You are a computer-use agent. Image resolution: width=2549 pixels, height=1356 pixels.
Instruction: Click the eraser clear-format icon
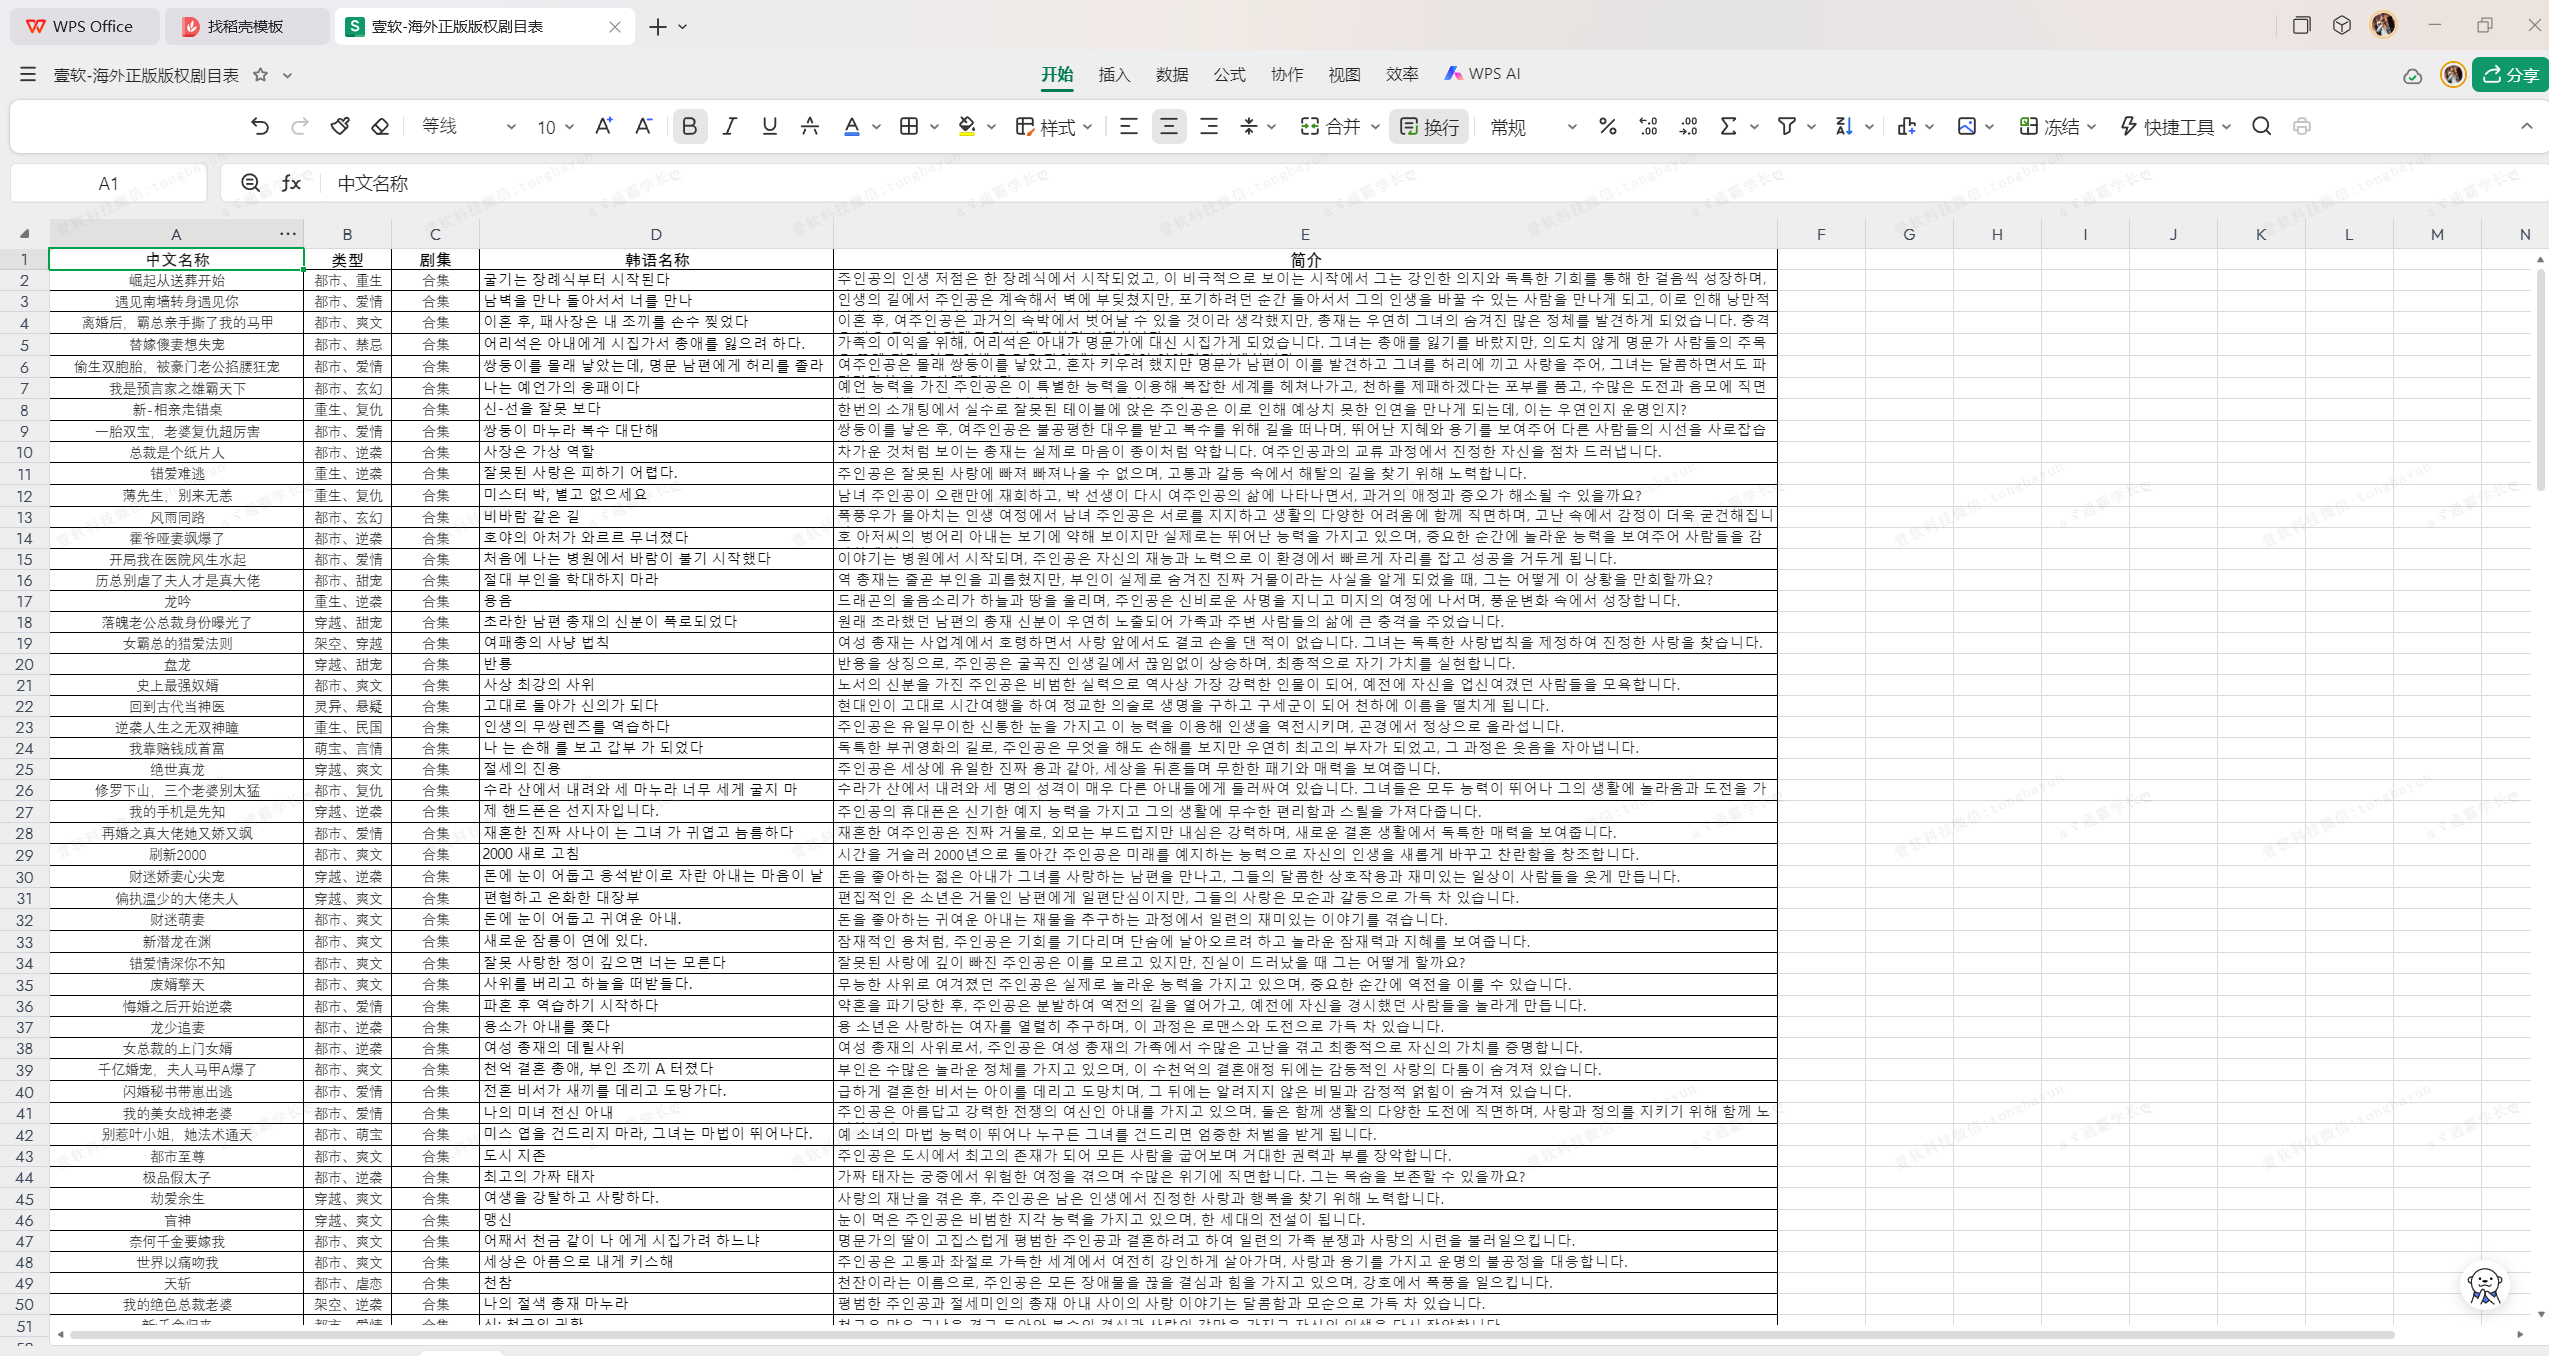(380, 127)
